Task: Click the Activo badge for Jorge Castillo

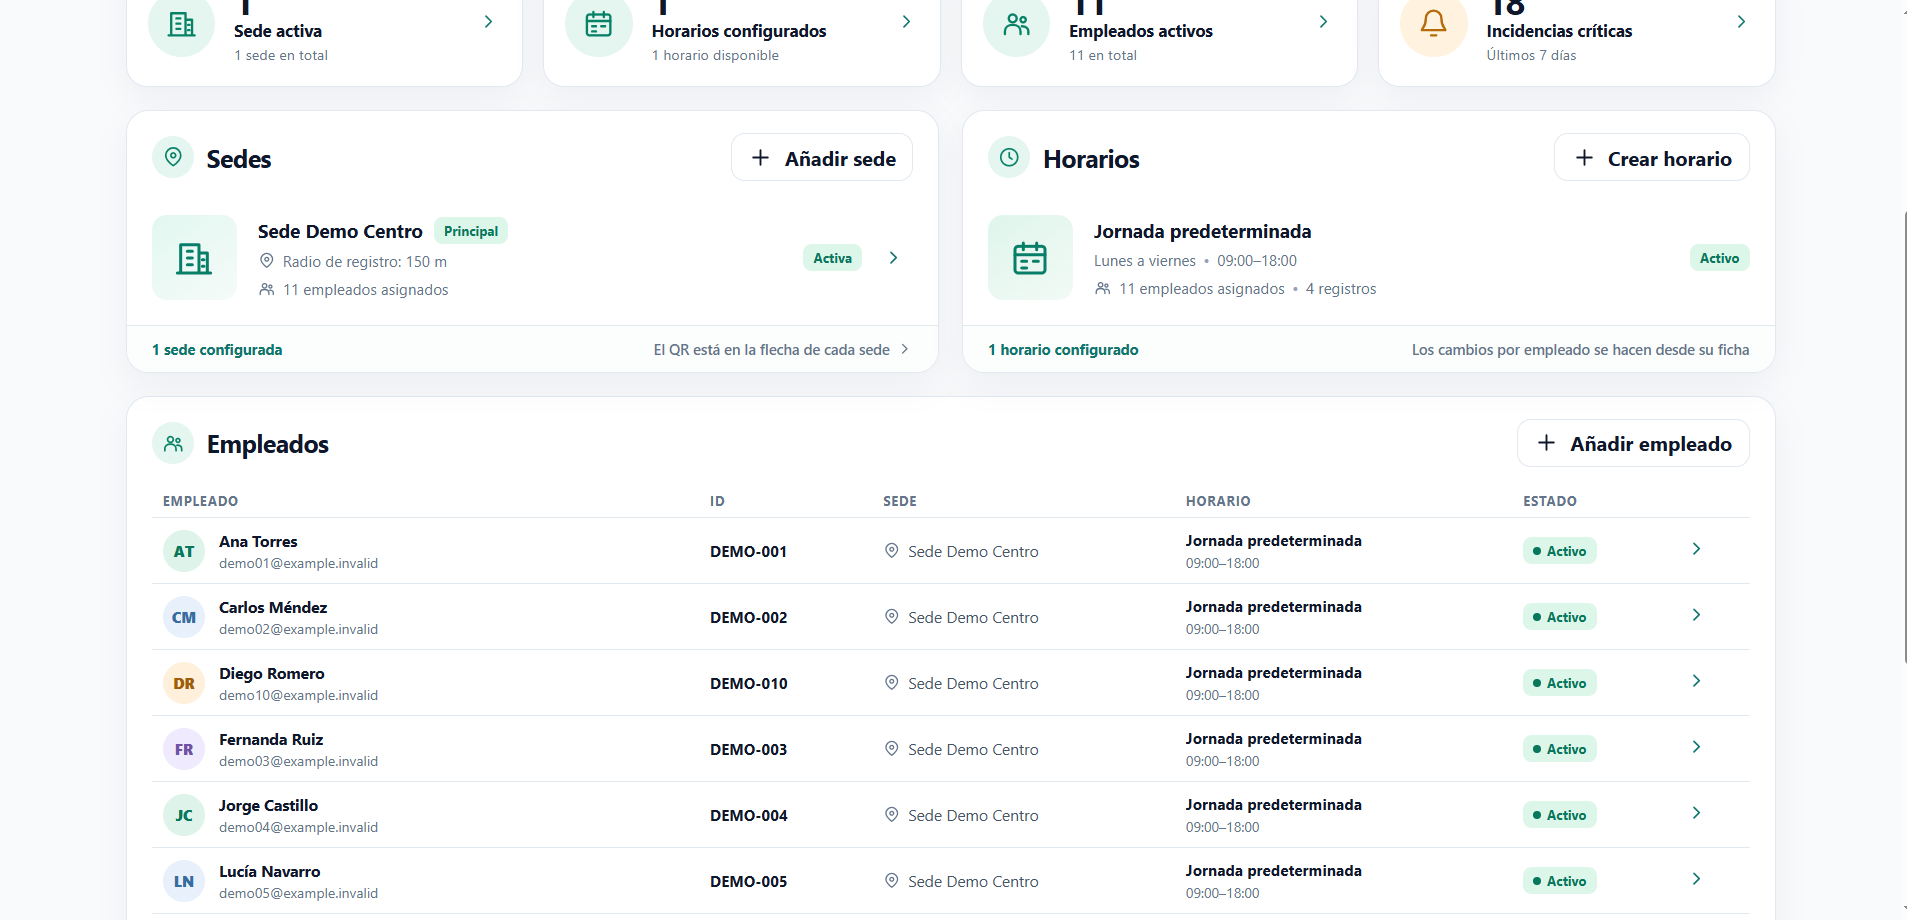Action: point(1559,815)
